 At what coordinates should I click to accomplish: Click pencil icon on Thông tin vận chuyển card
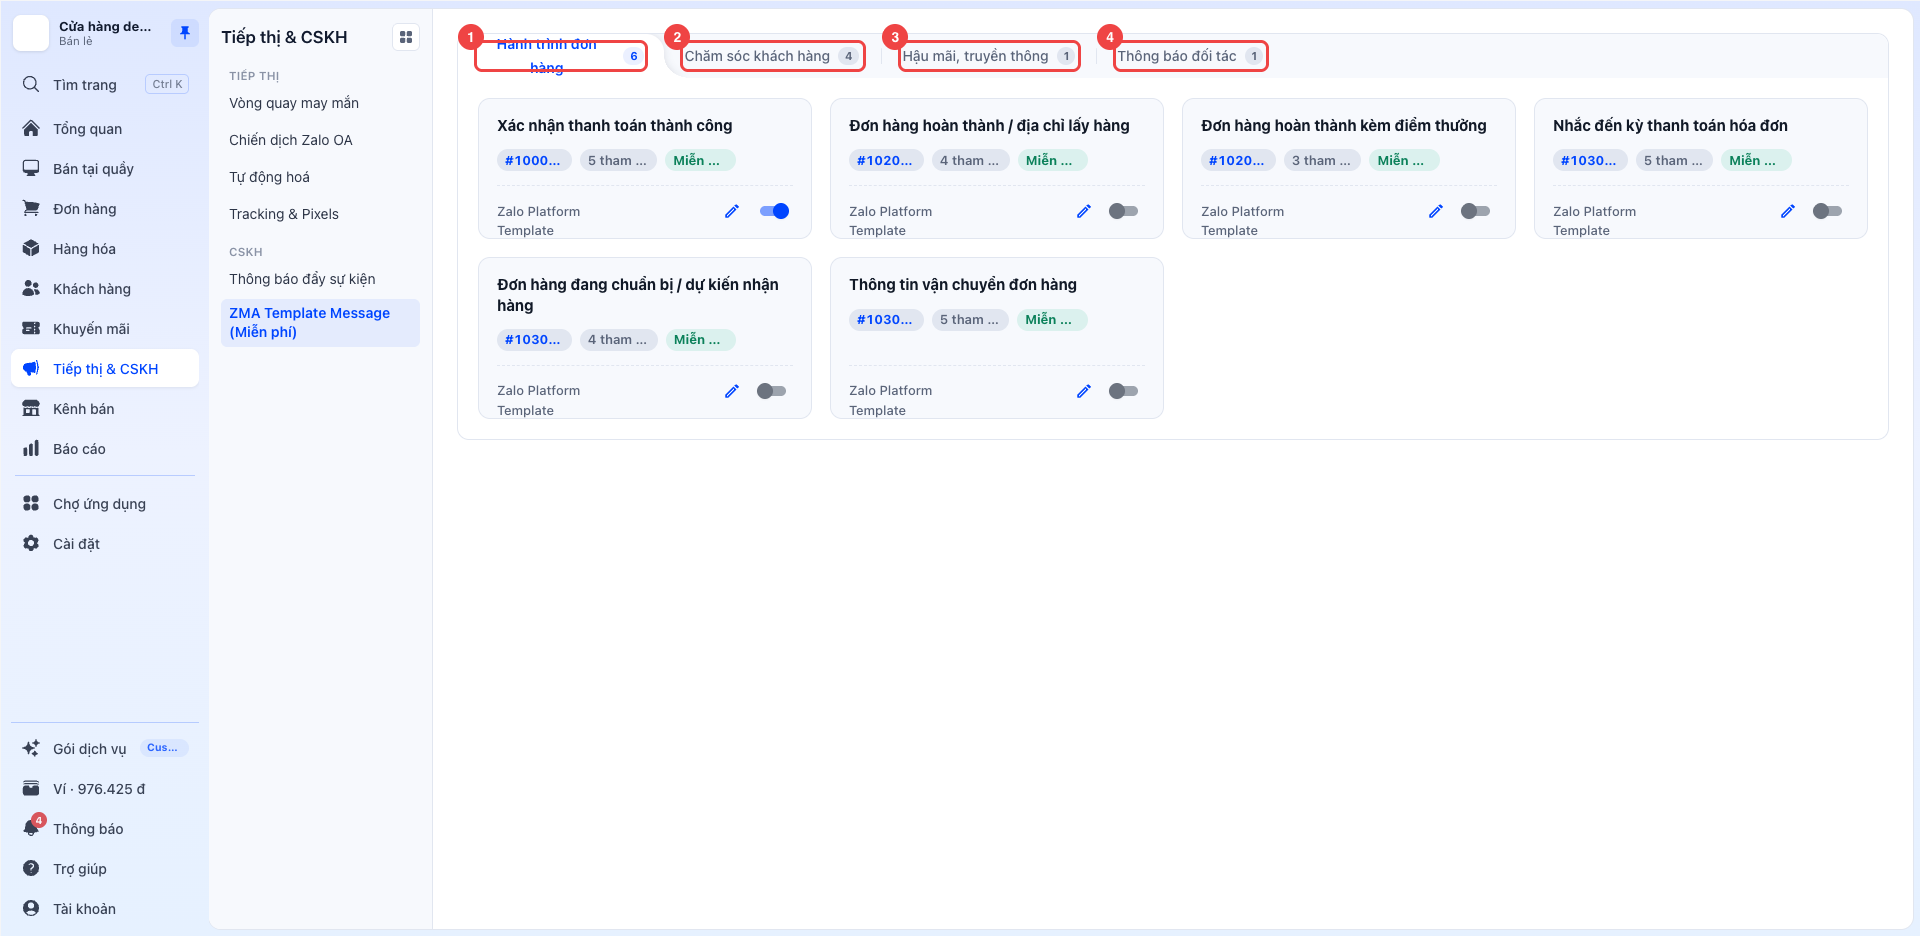pos(1084,391)
